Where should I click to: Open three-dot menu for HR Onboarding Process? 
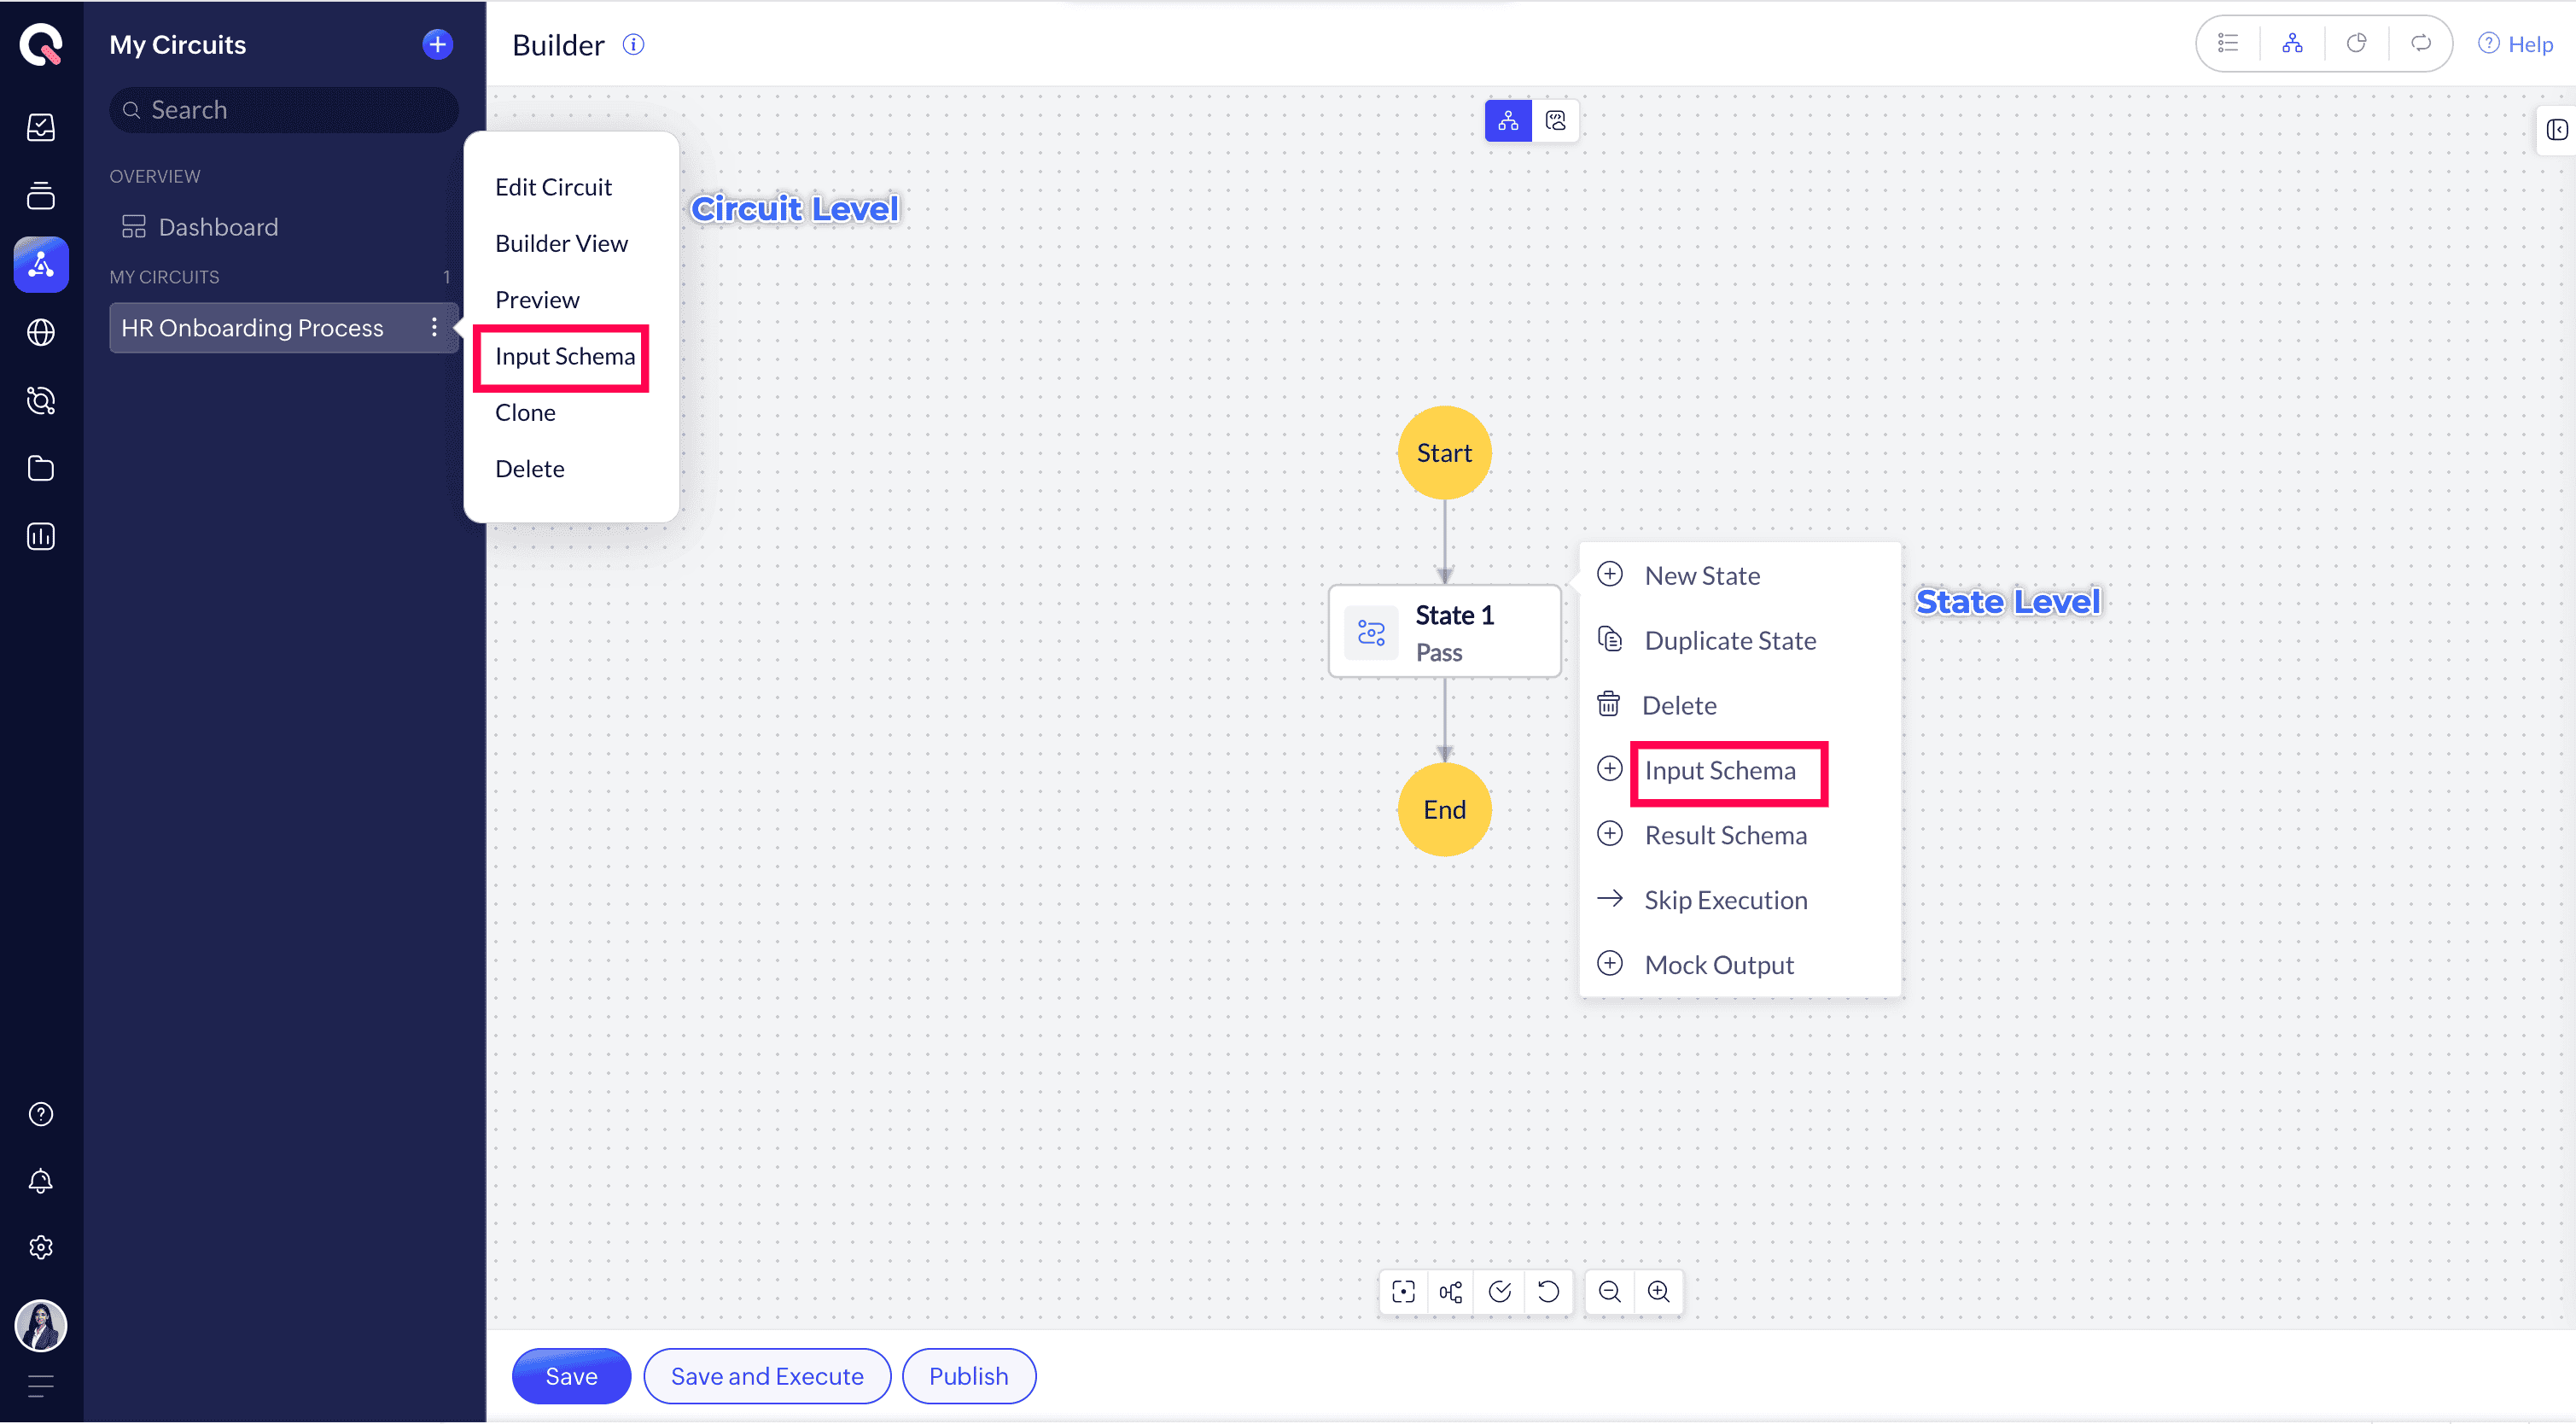click(433, 328)
